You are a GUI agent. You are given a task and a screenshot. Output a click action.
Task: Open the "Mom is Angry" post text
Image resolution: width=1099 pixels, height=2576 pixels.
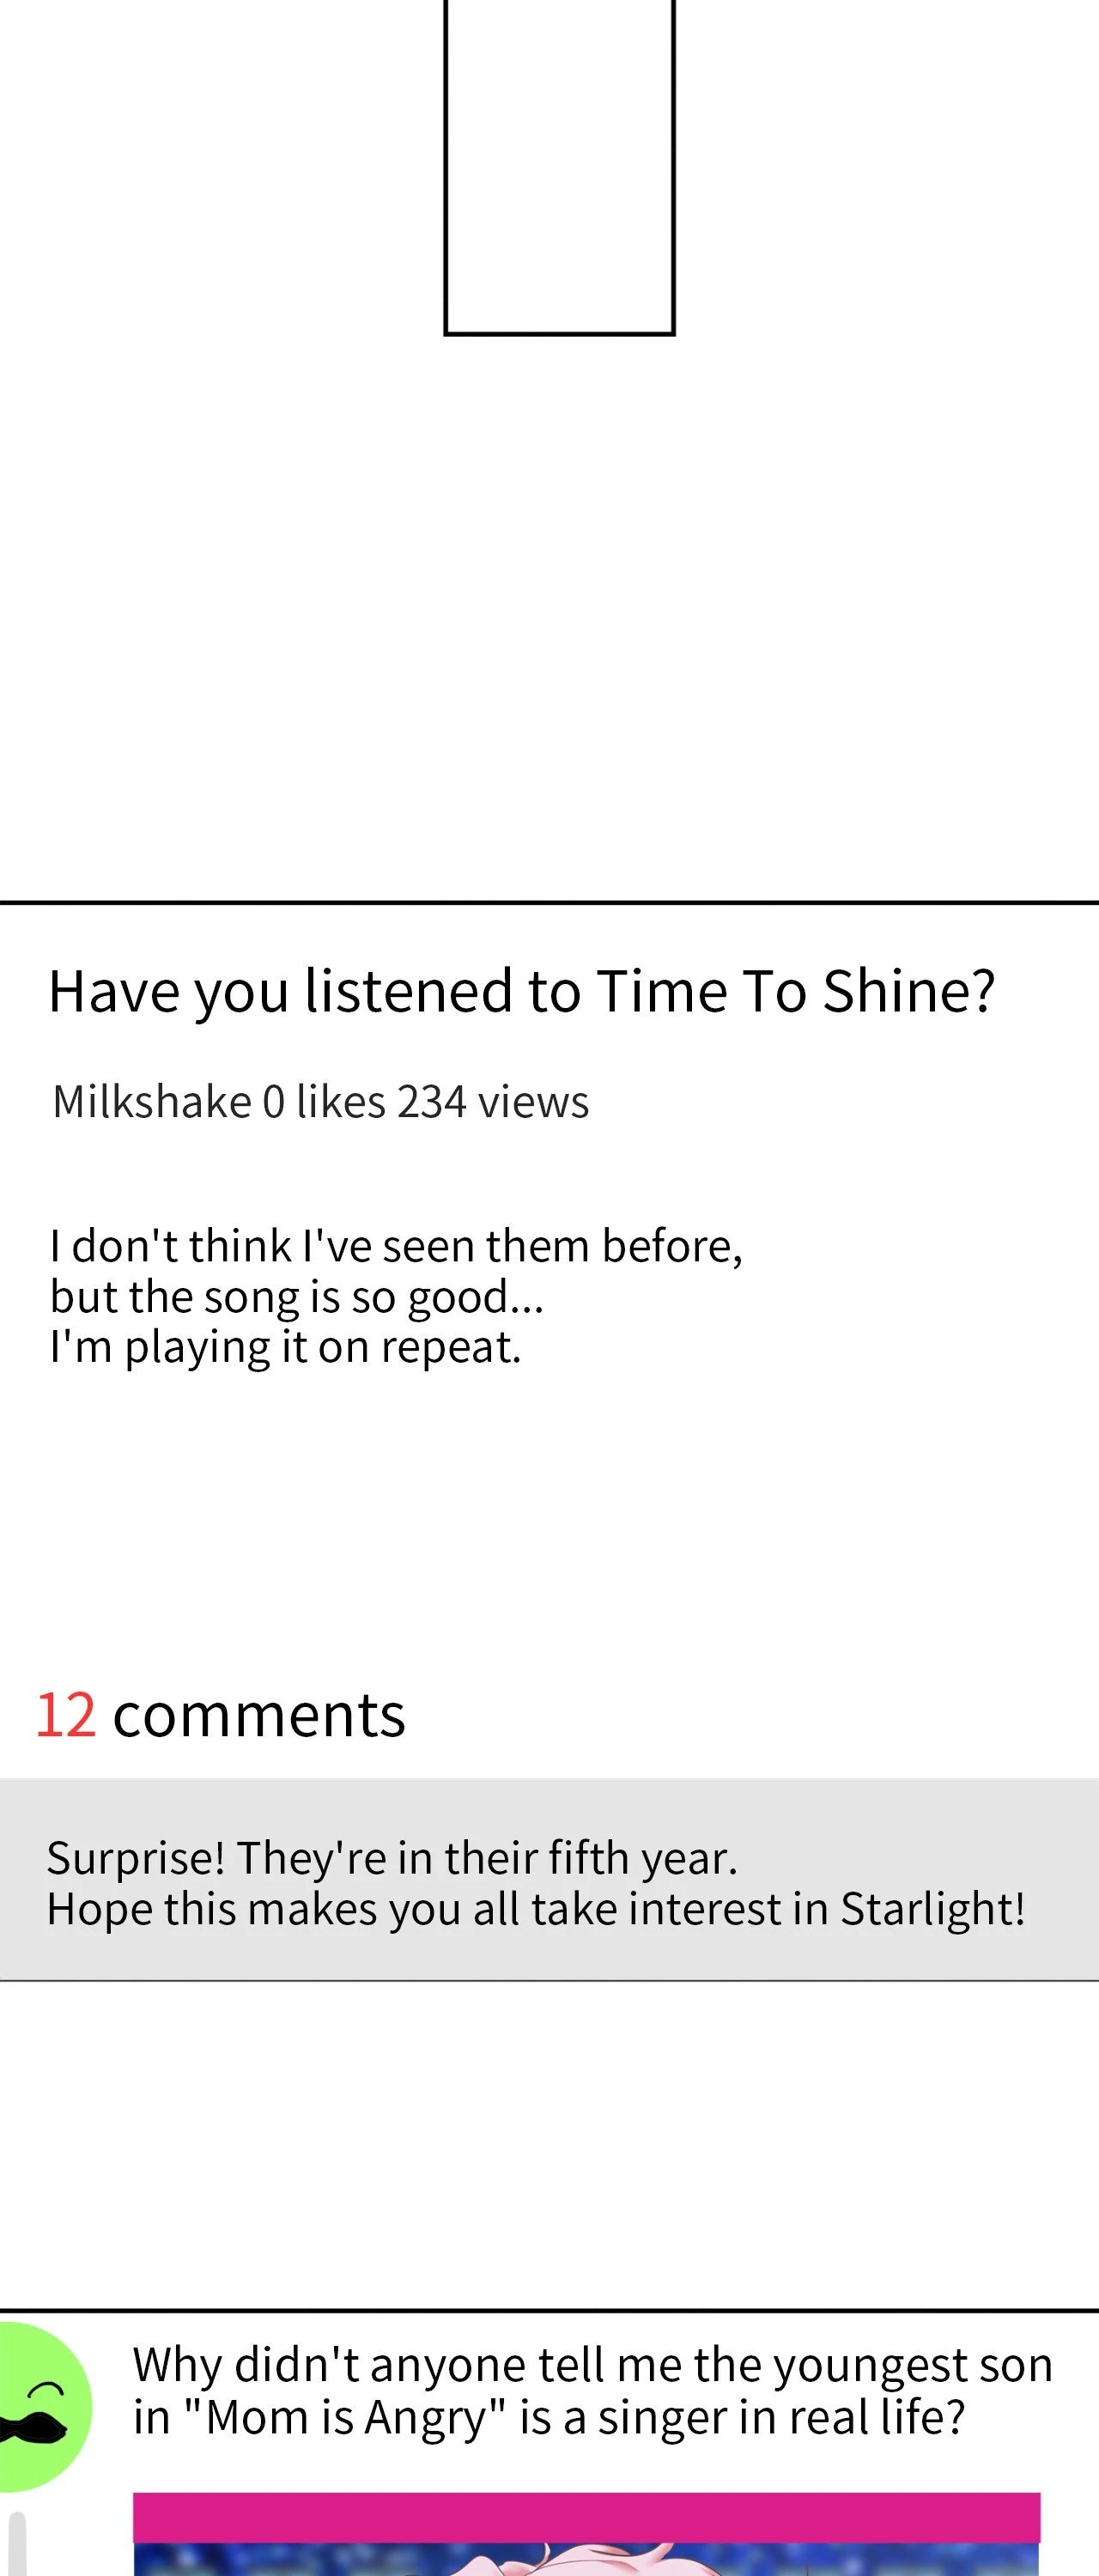(x=549, y=2417)
